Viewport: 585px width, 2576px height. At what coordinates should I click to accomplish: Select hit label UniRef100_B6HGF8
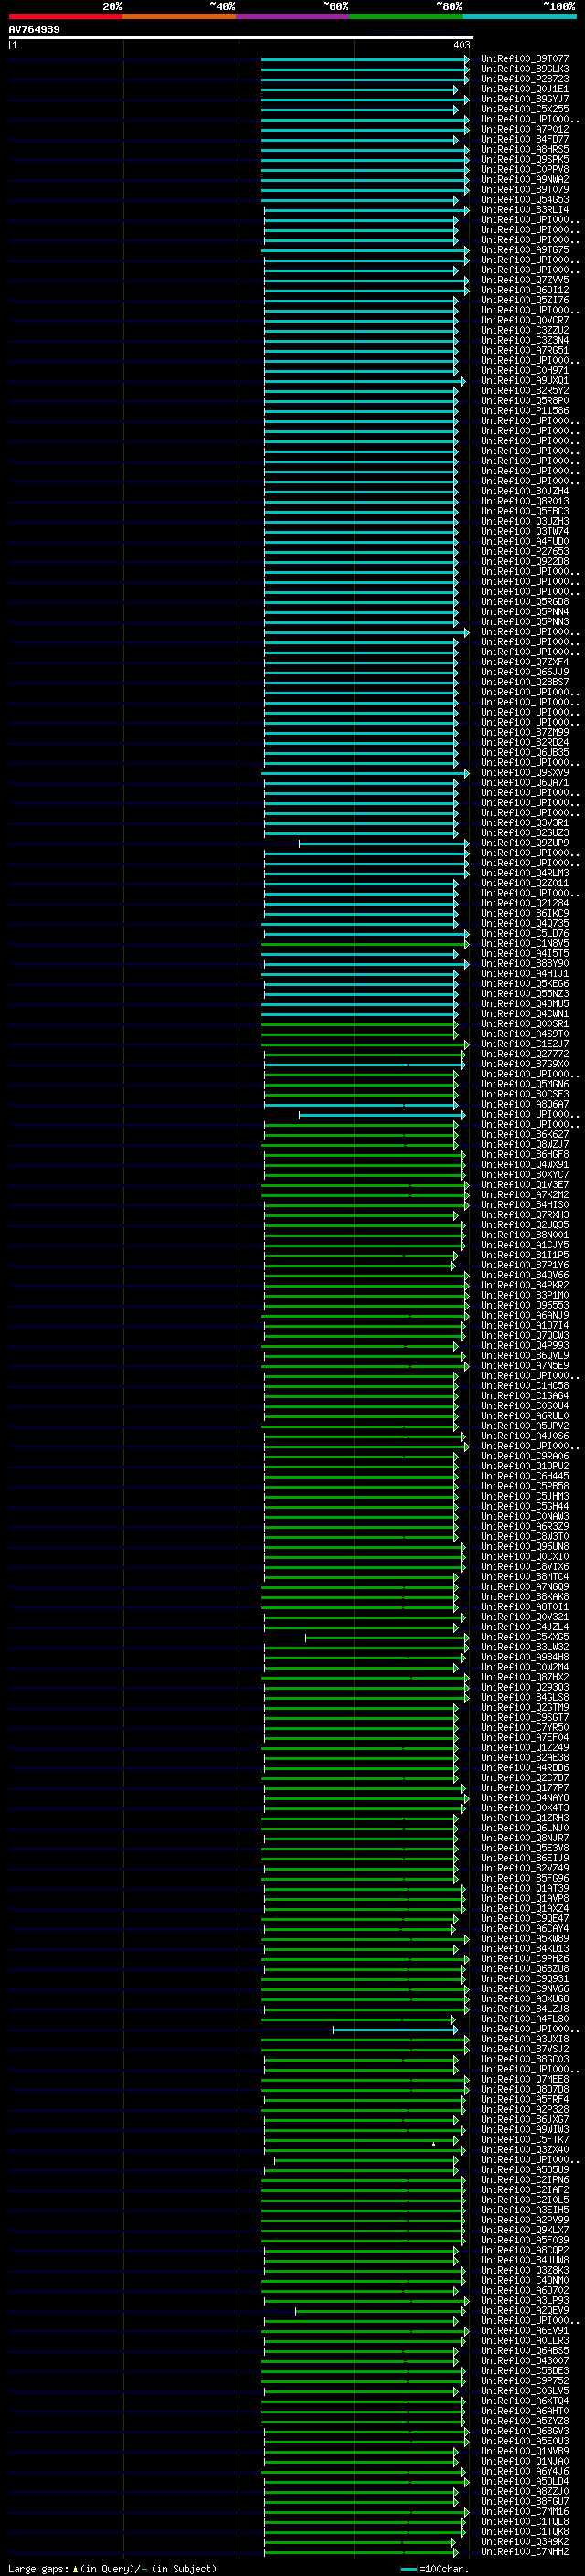click(525, 1154)
